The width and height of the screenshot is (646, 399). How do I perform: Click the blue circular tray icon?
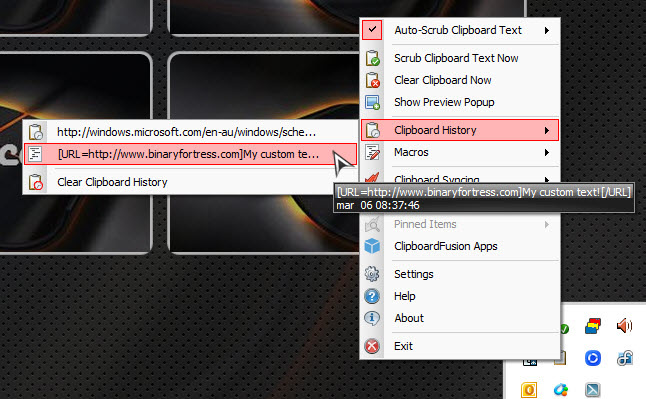pyautogui.click(x=593, y=358)
